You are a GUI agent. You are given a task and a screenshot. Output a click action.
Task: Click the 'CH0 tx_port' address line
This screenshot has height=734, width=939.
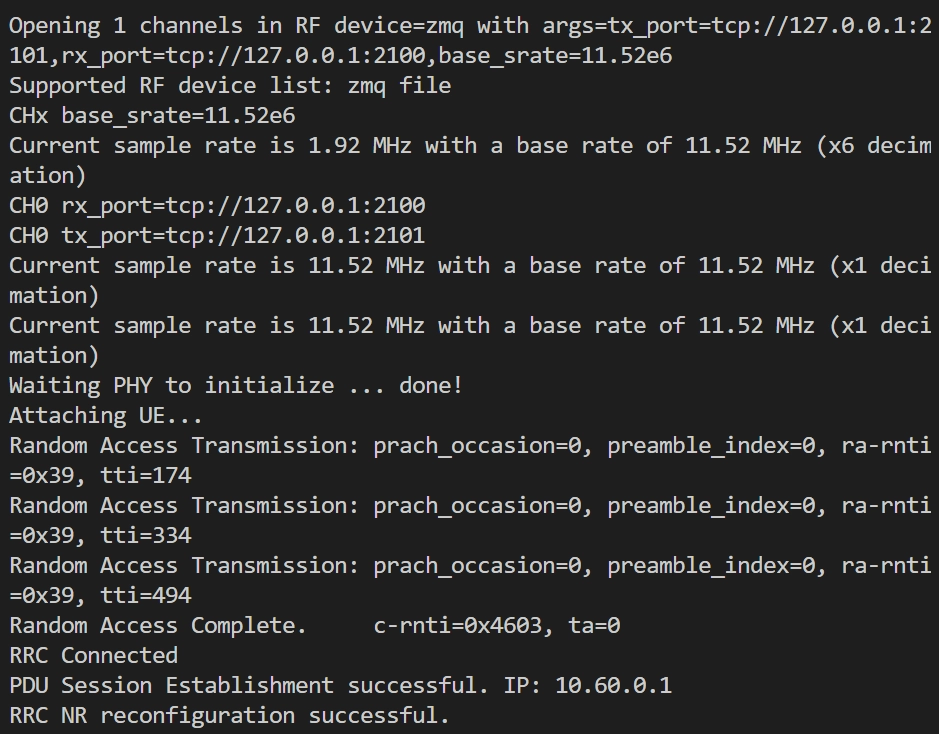point(217,235)
